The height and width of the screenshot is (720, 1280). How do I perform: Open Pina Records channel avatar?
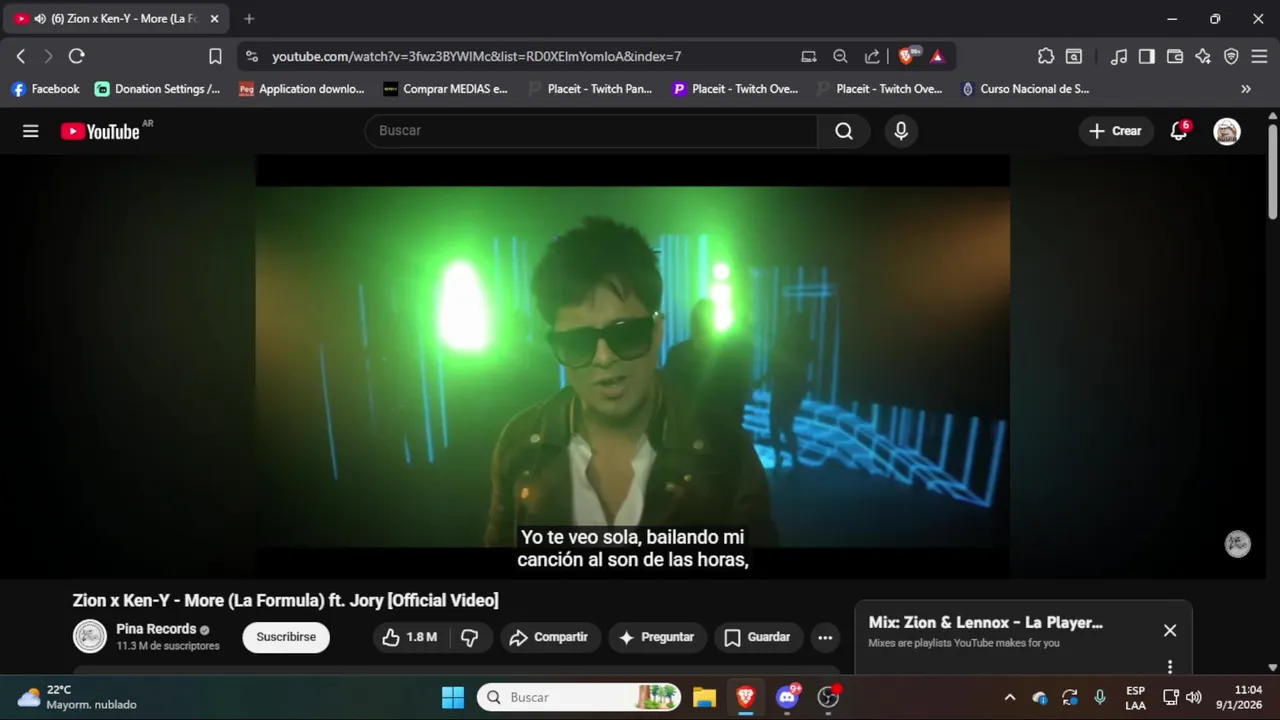click(x=90, y=637)
